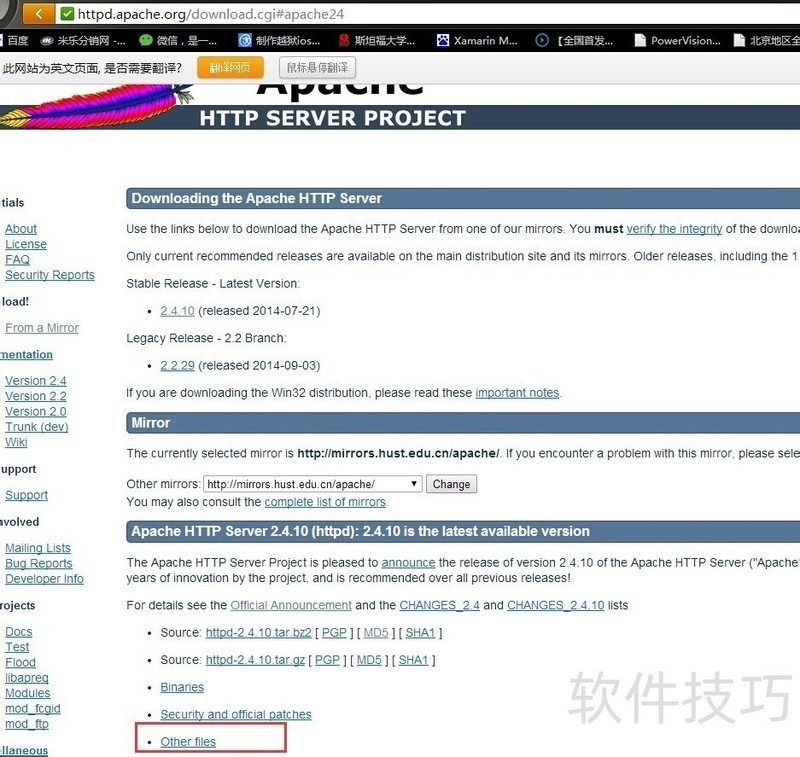Download httpd-2.4.10.tar.bz2 source
Screen dimensions: 800x757
coord(258,633)
